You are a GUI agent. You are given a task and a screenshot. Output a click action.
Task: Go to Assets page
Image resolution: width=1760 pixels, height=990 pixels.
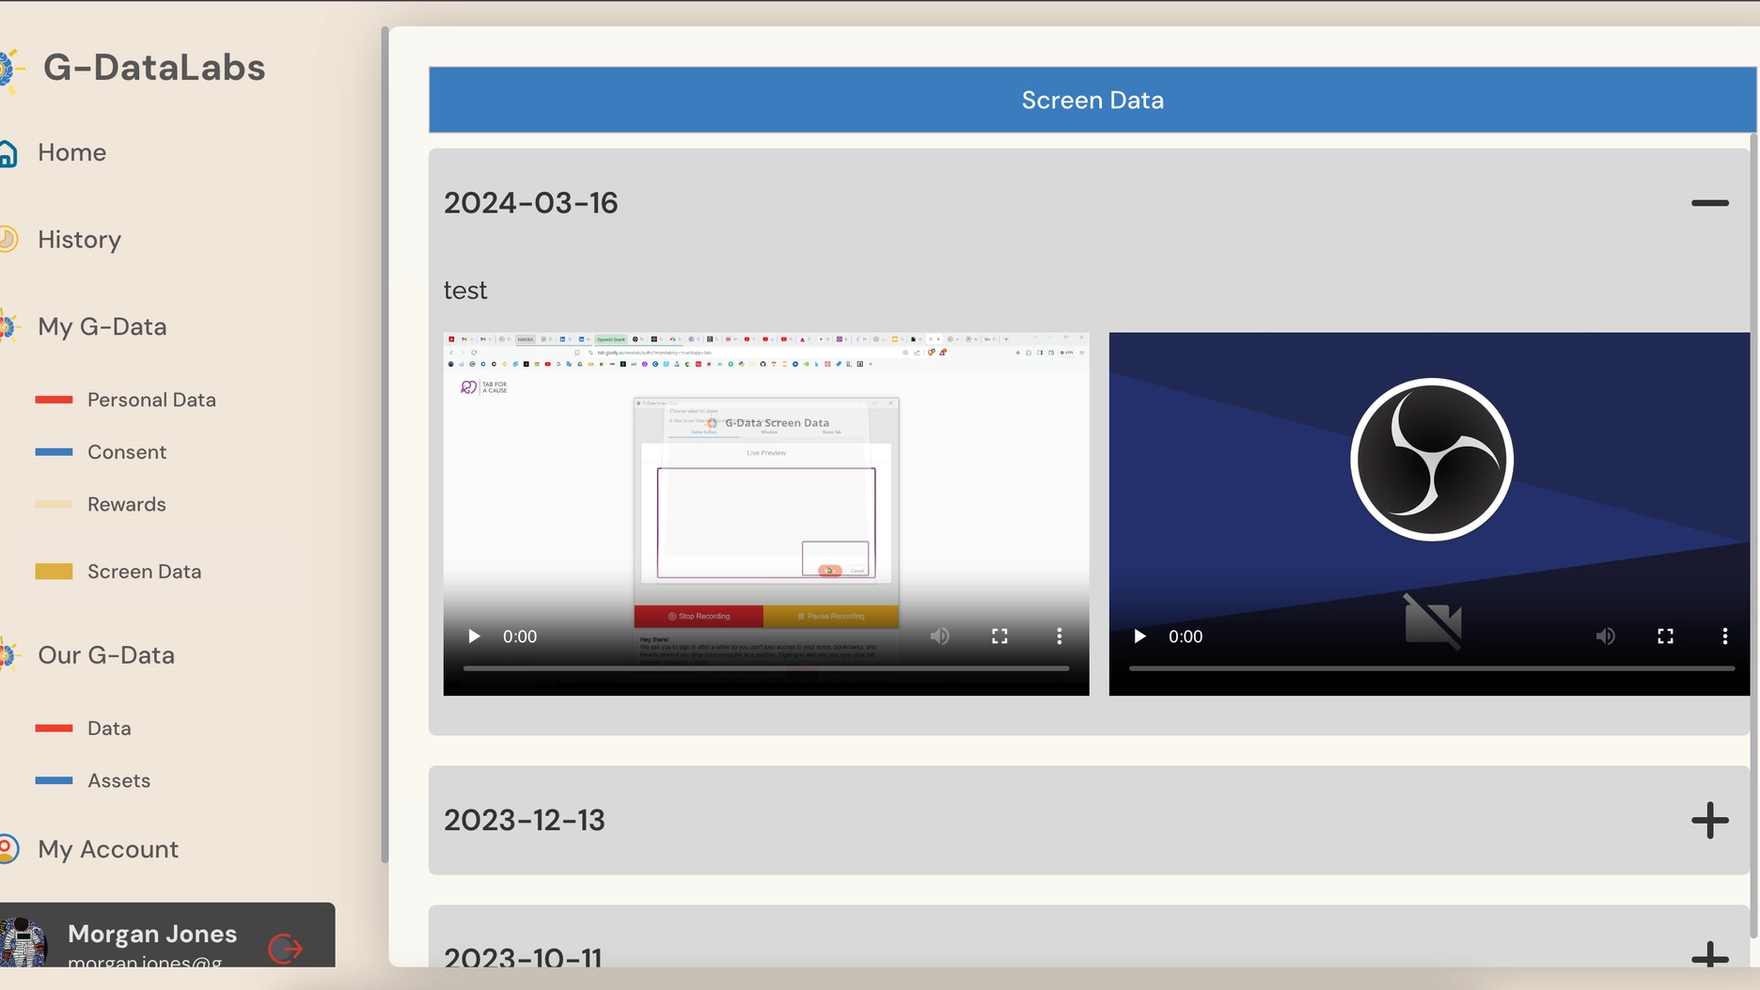[119, 780]
